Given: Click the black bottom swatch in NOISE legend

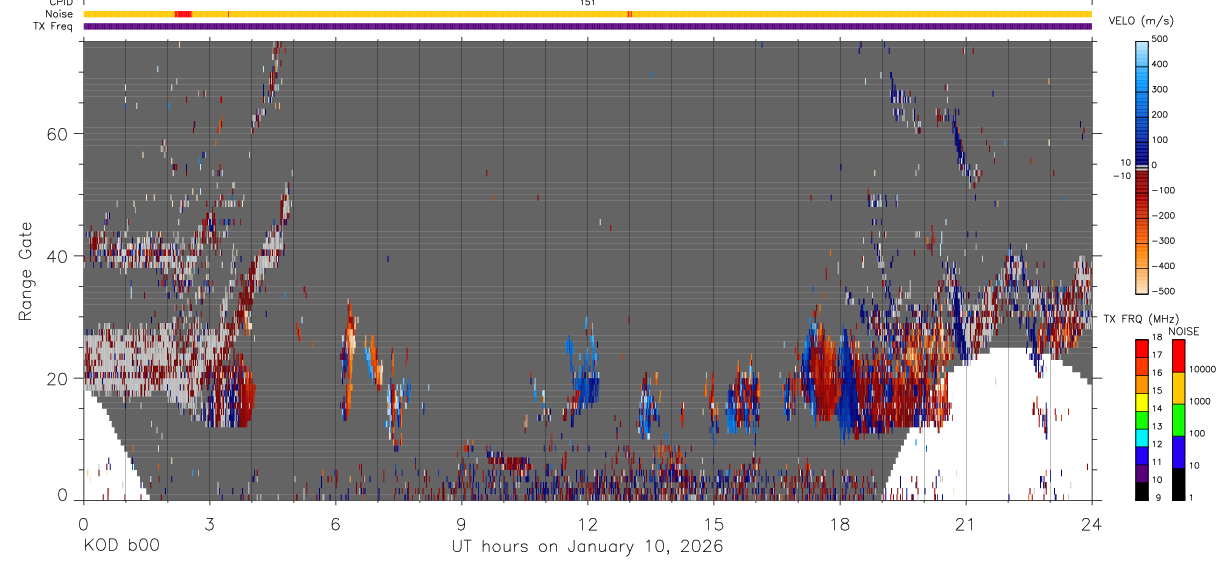Looking at the screenshot, I should (1178, 484).
